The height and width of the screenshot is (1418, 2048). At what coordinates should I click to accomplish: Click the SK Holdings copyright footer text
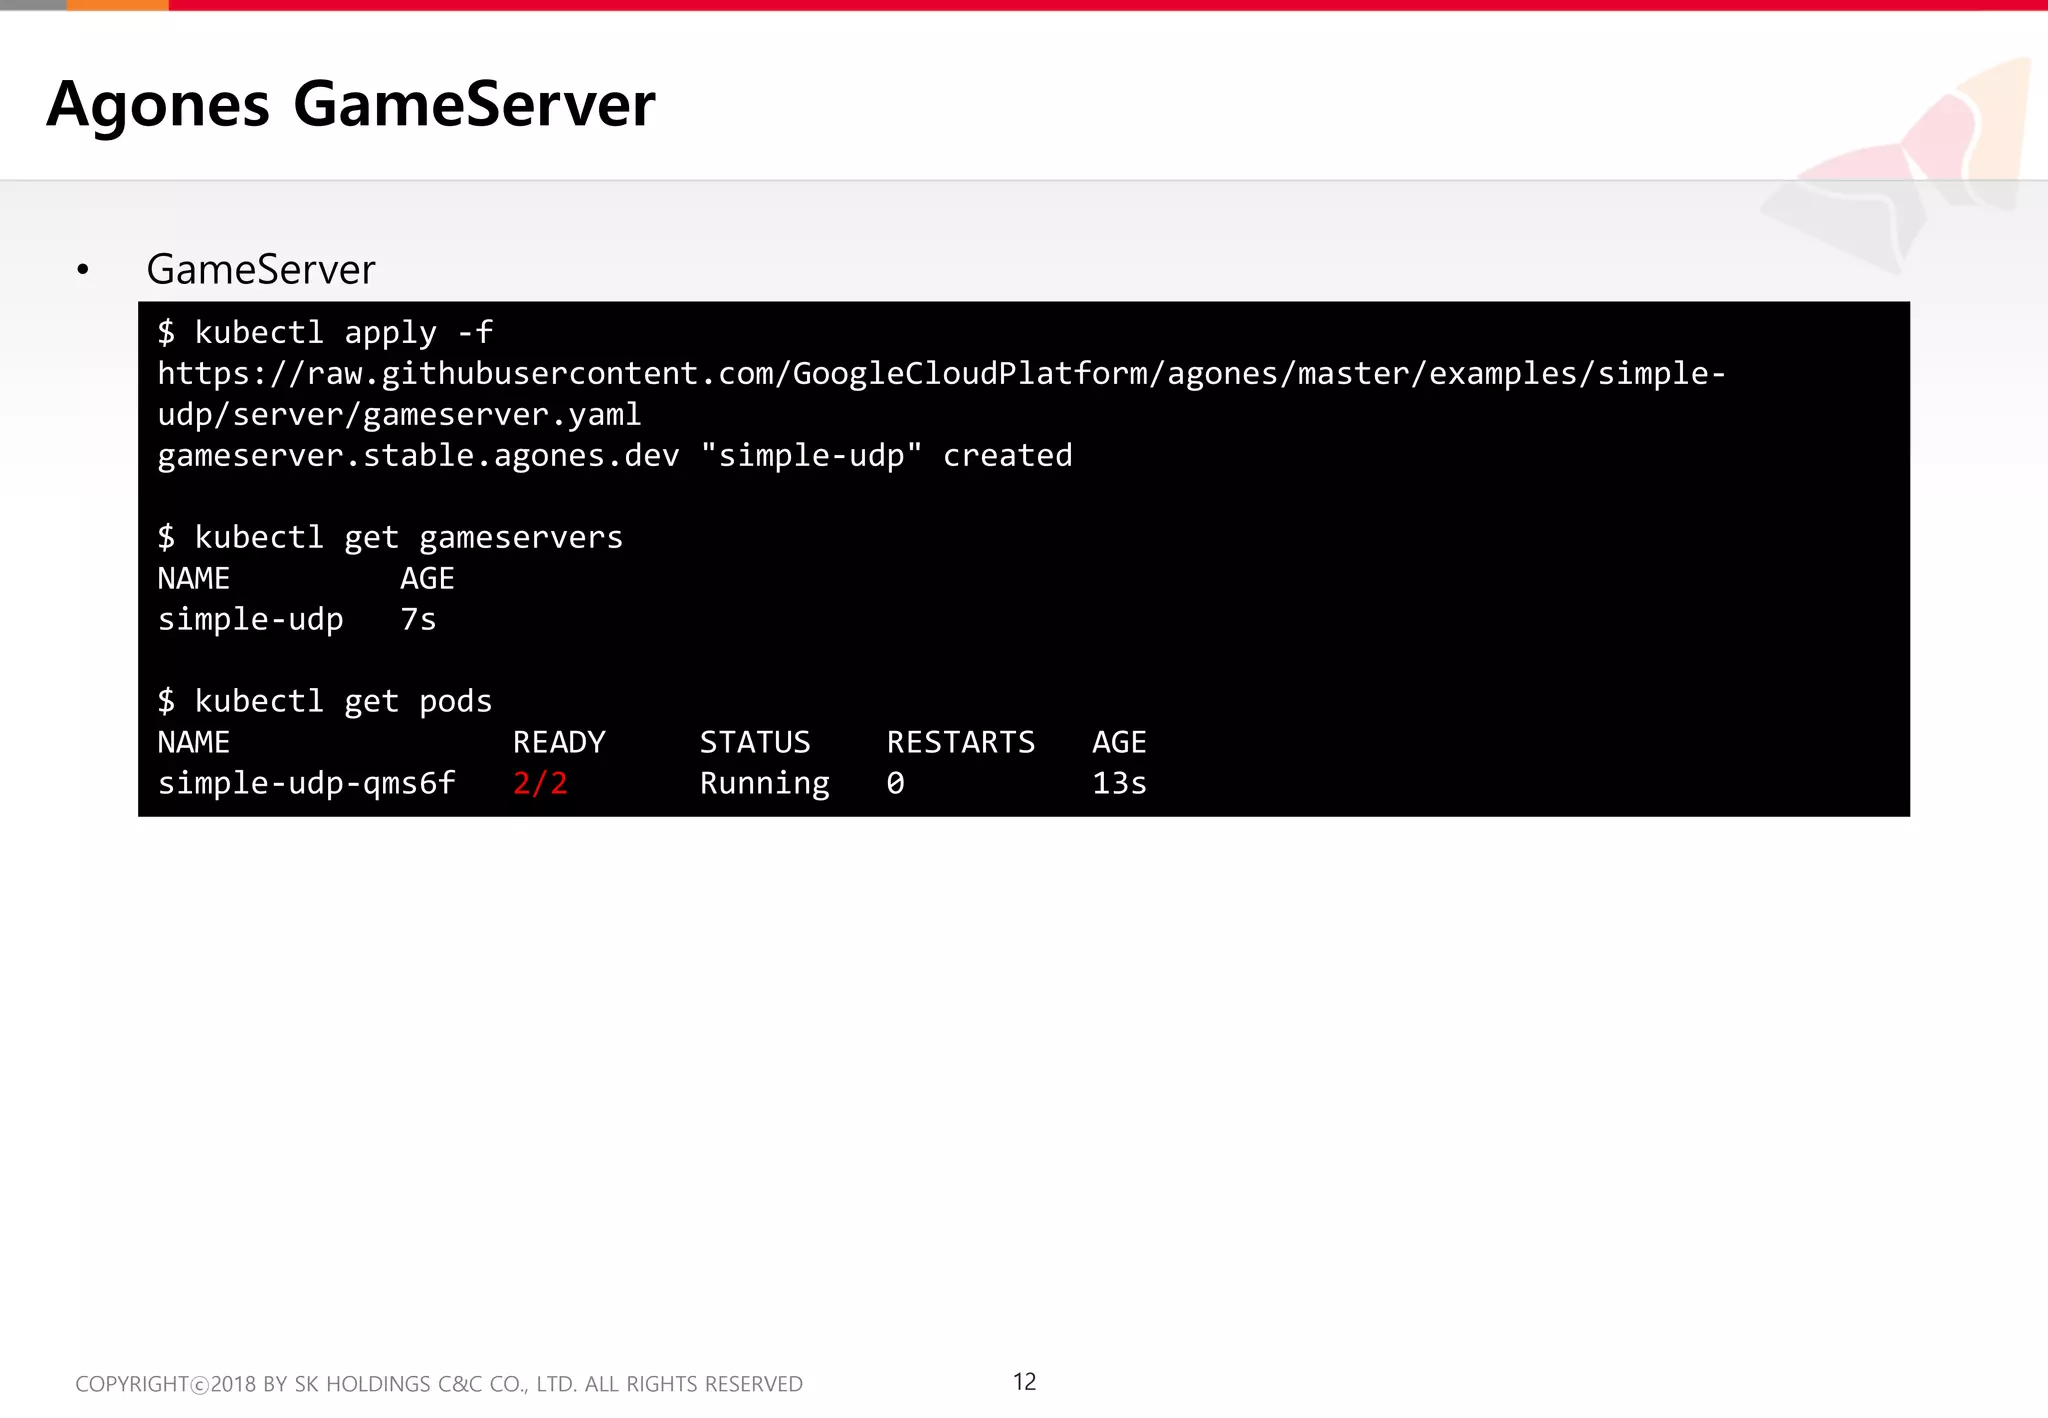(439, 1384)
